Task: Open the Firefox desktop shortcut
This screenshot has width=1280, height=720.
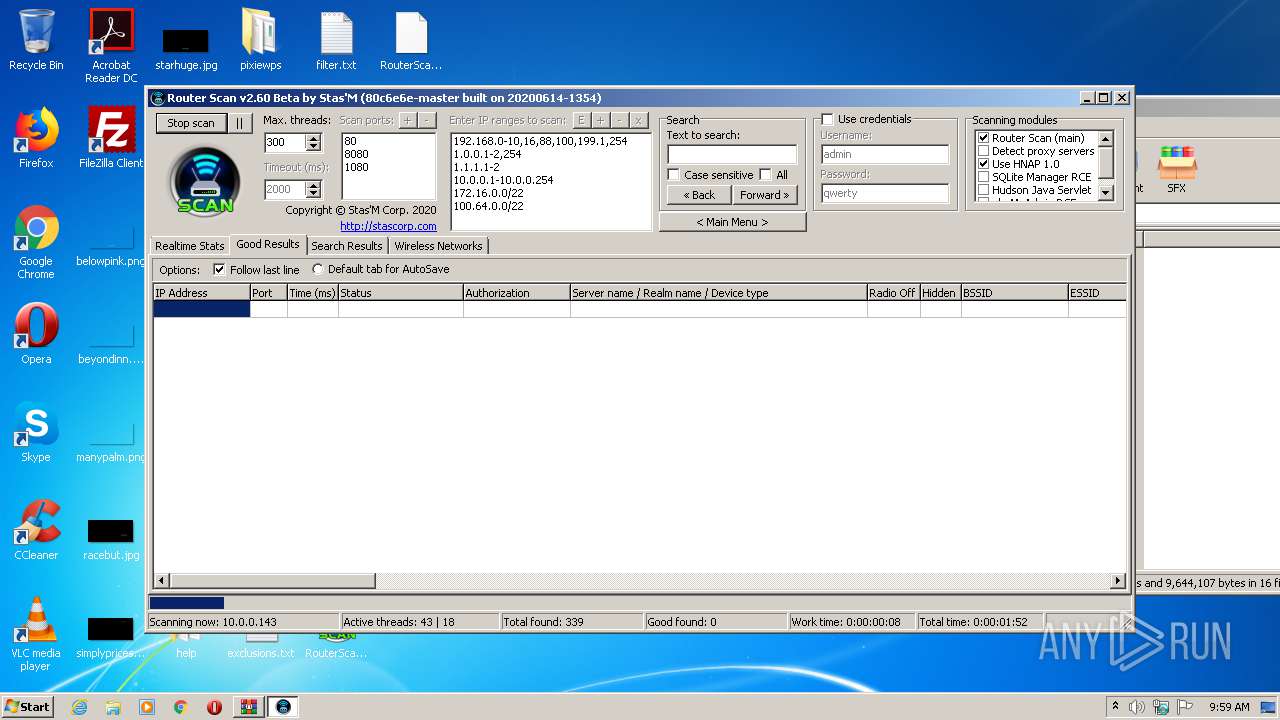Action: click(36, 138)
